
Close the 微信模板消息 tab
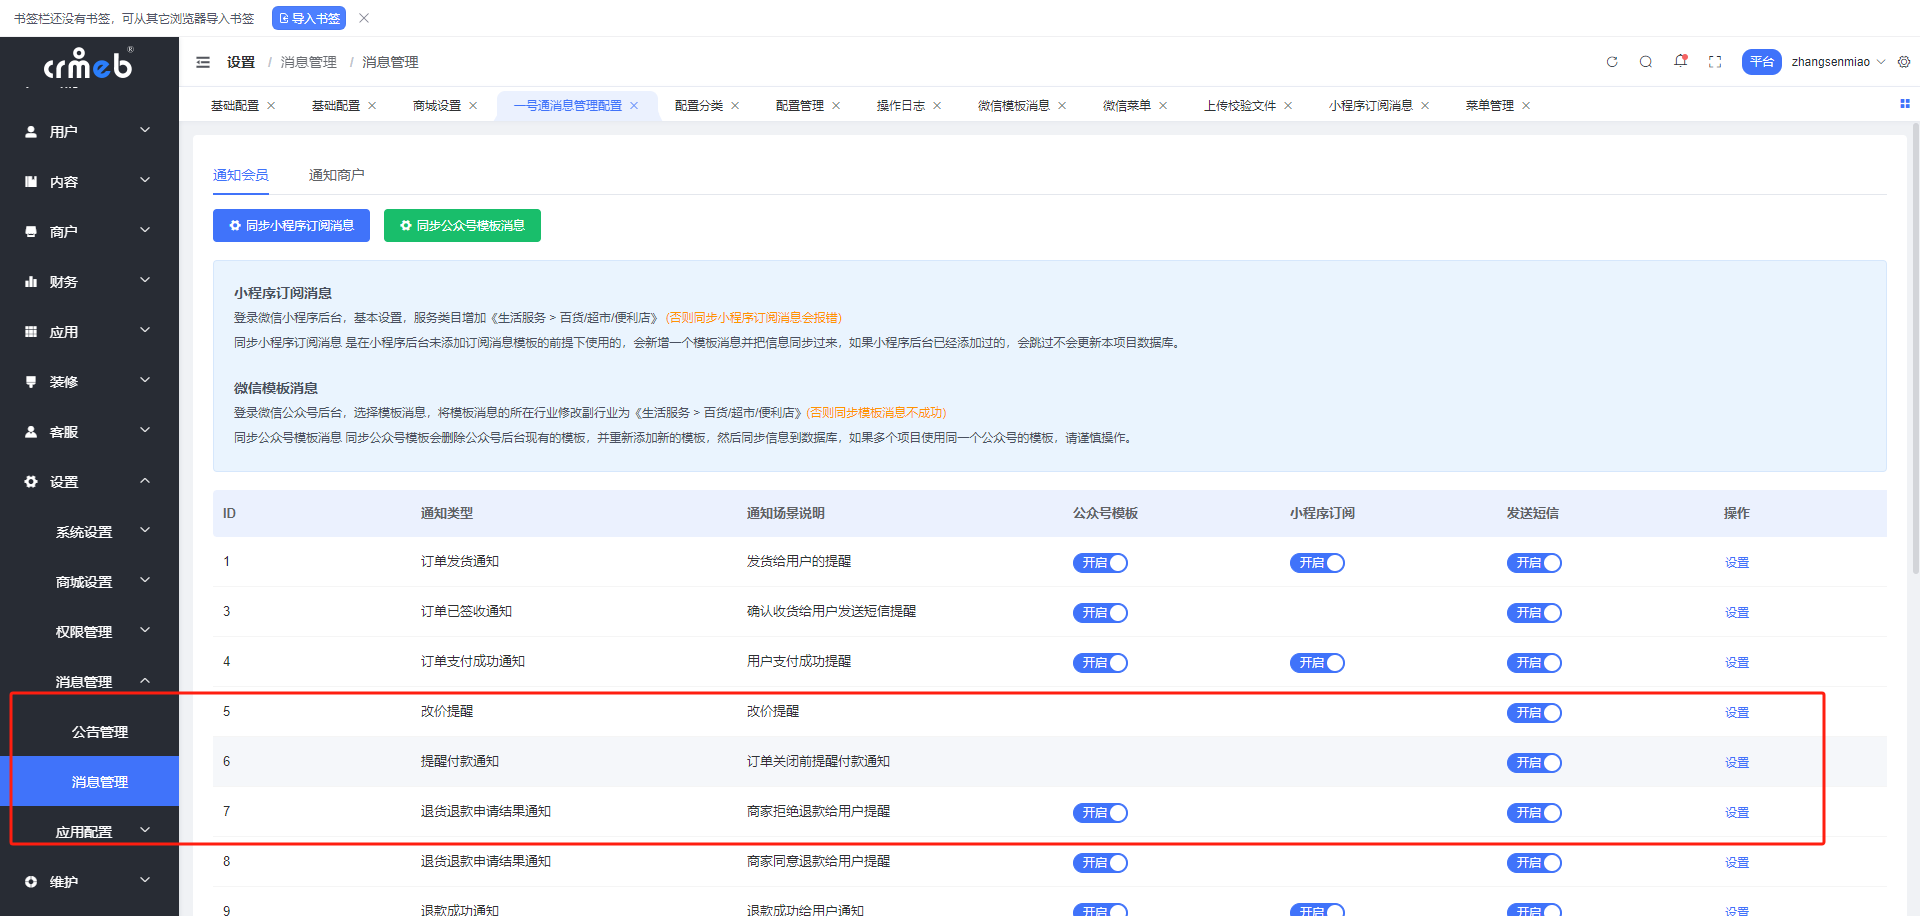[1062, 106]
